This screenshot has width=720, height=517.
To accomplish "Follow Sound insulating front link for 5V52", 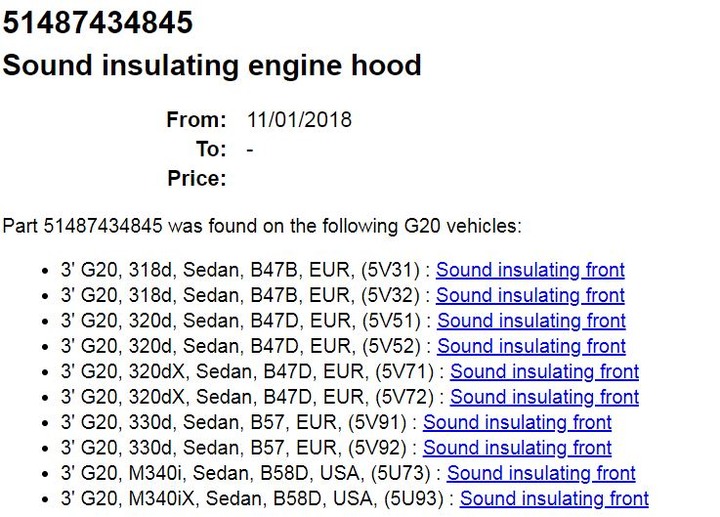I will 531,346.
